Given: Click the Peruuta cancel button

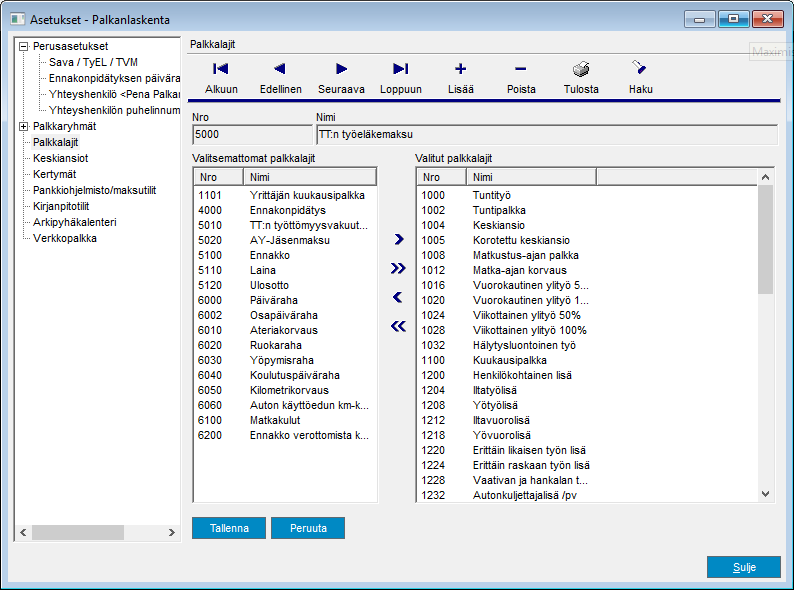Looking at the screenshot, I should pos(308,528).
